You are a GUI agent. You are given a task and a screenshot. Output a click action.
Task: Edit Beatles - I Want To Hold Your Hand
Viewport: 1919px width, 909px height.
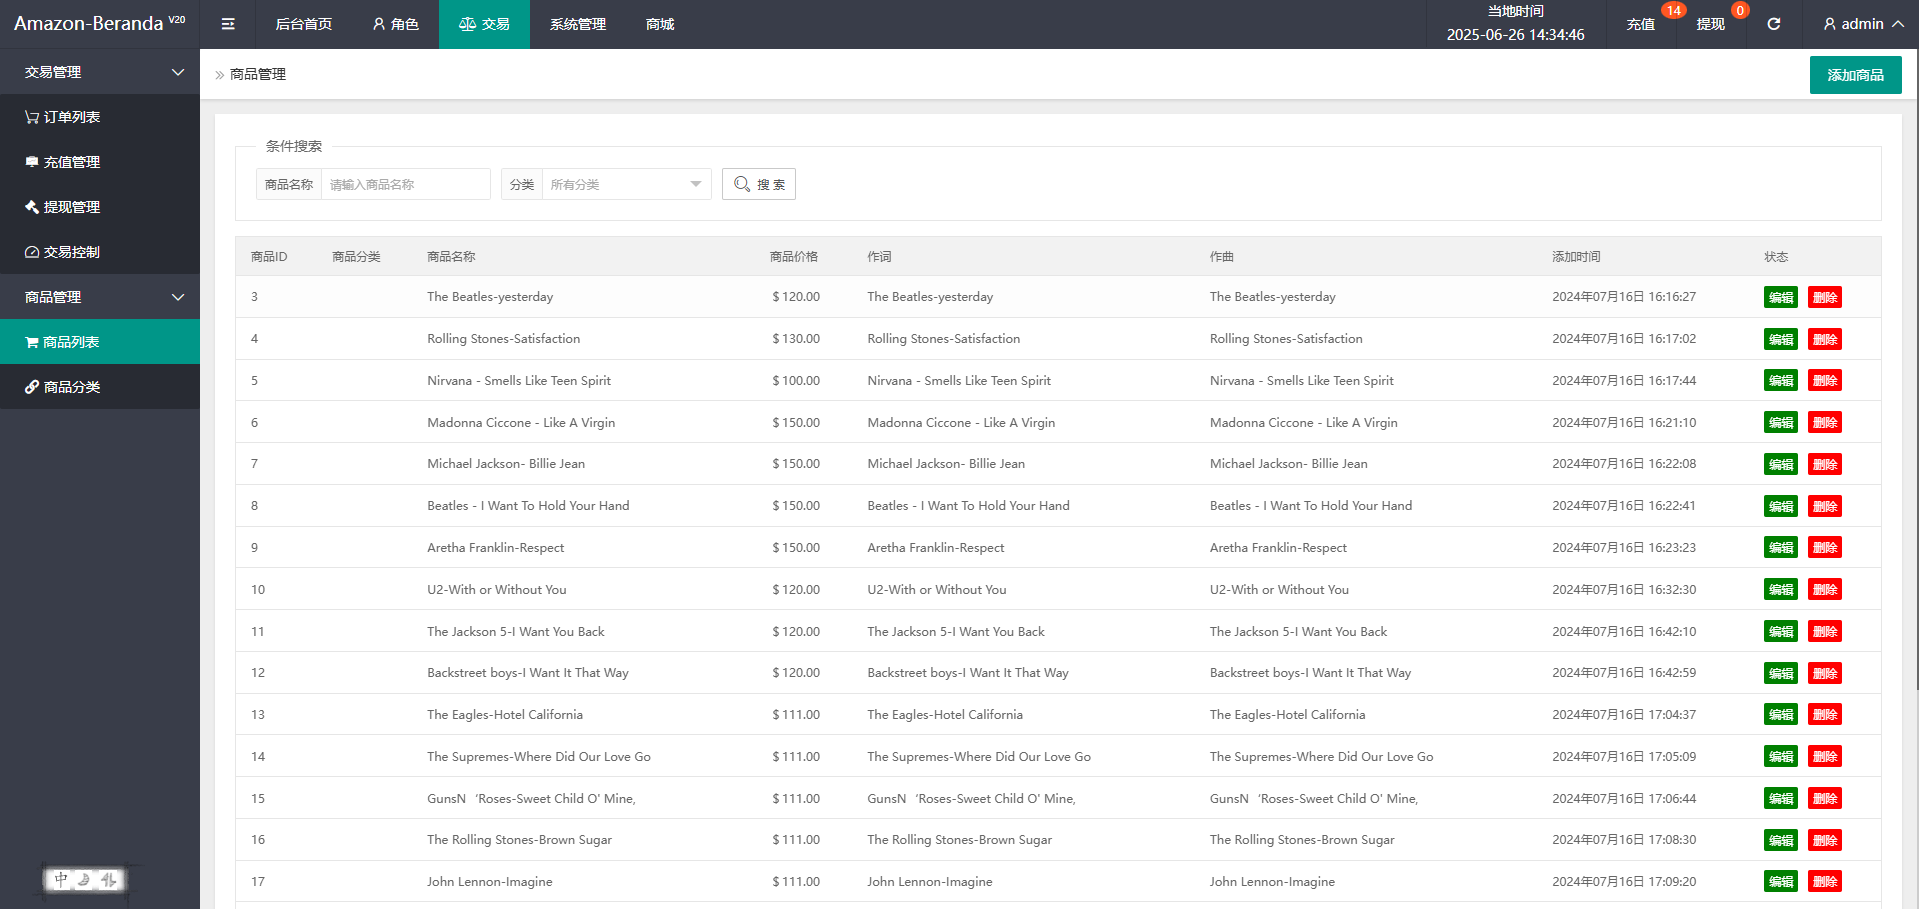pyautogui.click(x=1781, y=506)
